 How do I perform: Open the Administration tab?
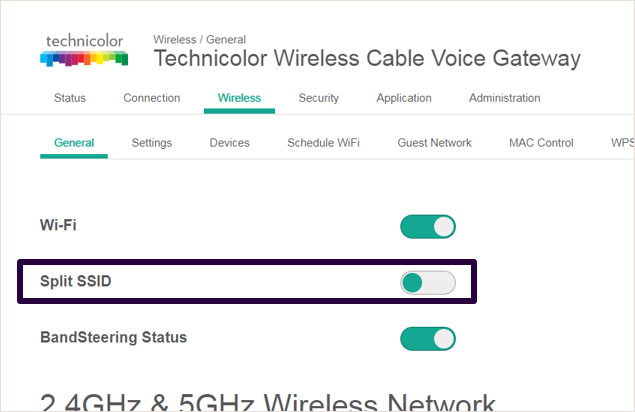[504, 98]
